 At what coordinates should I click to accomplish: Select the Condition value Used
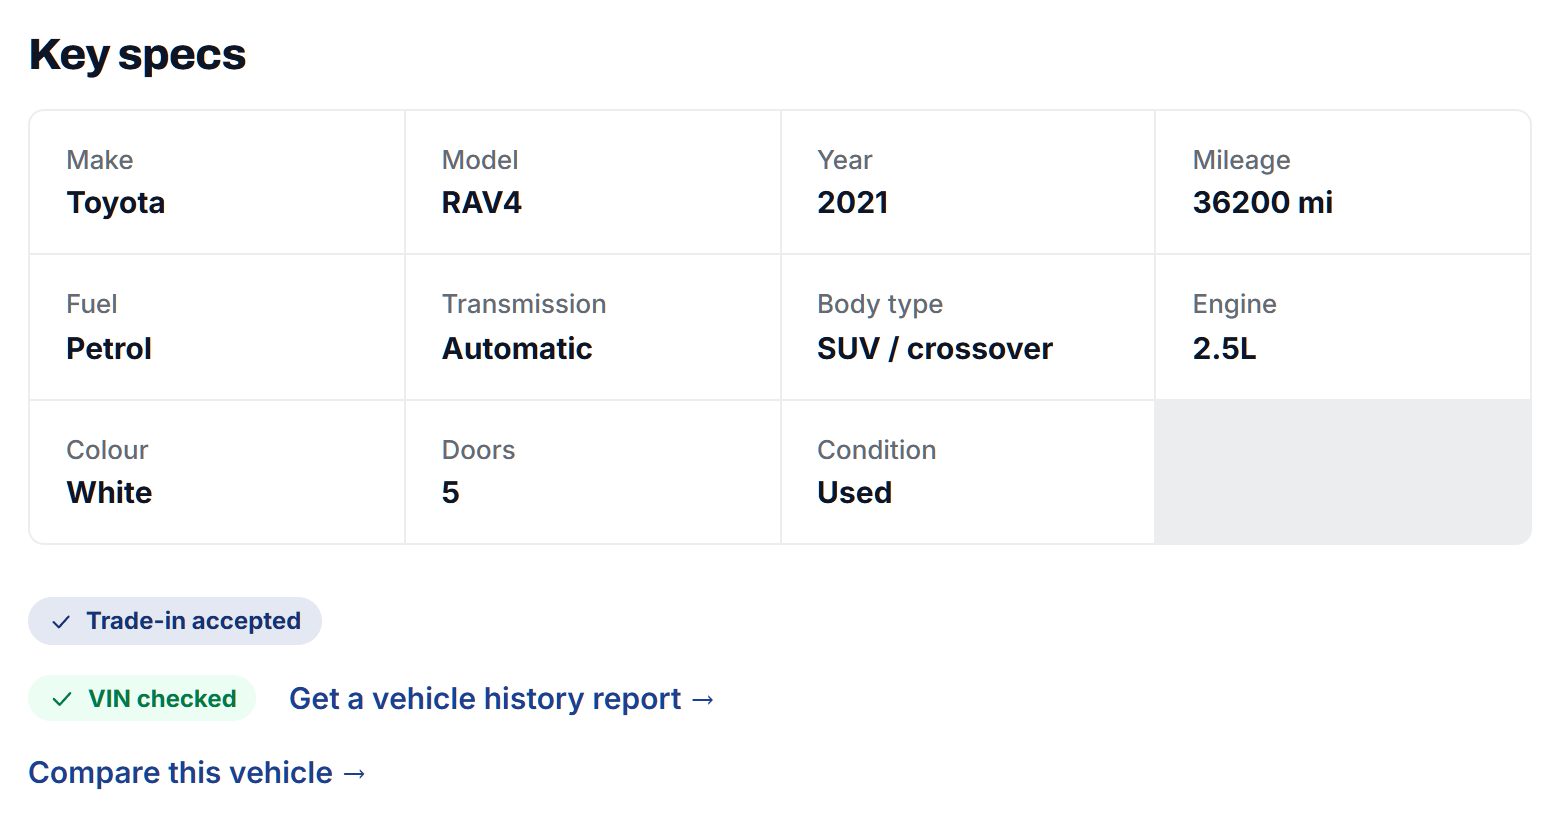click(855, 492)
